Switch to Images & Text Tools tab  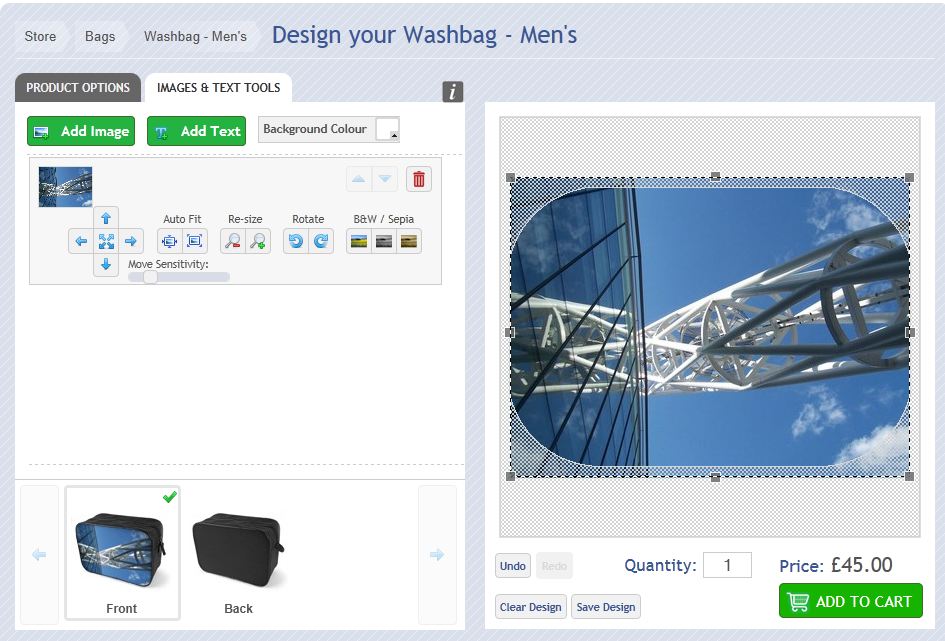218,88
